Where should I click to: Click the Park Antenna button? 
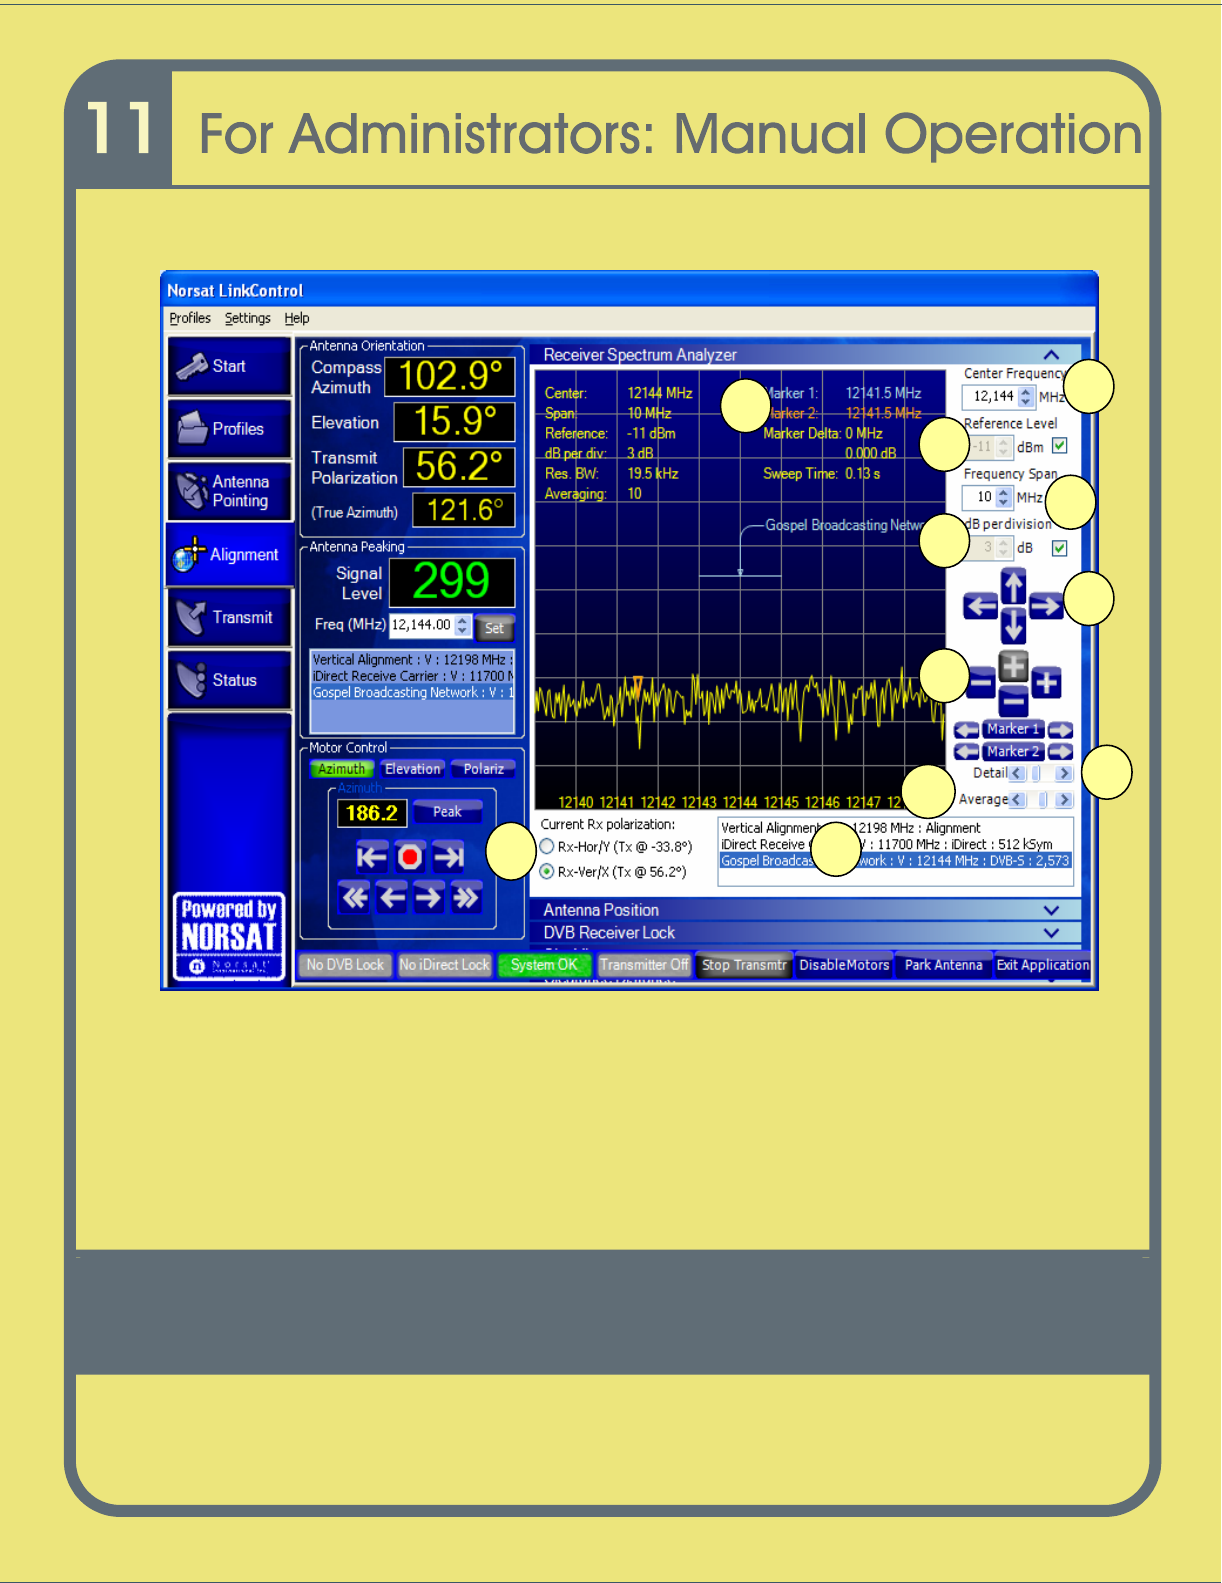943,965
